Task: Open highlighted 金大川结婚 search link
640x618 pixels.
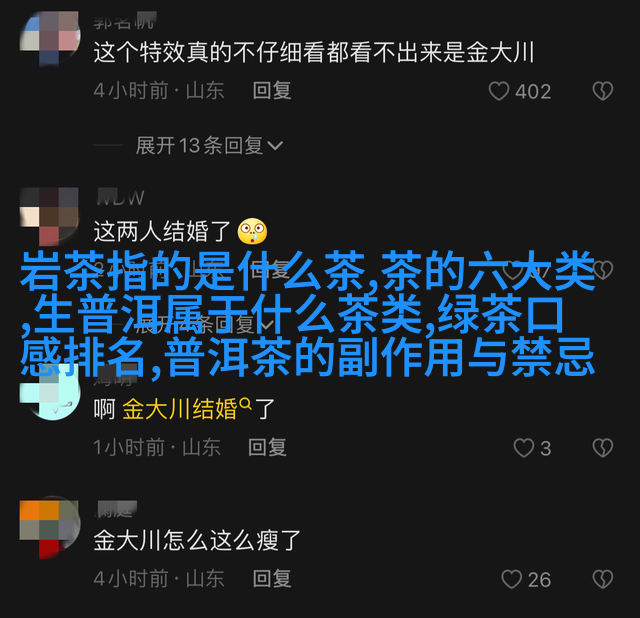Action: [180, 409]
